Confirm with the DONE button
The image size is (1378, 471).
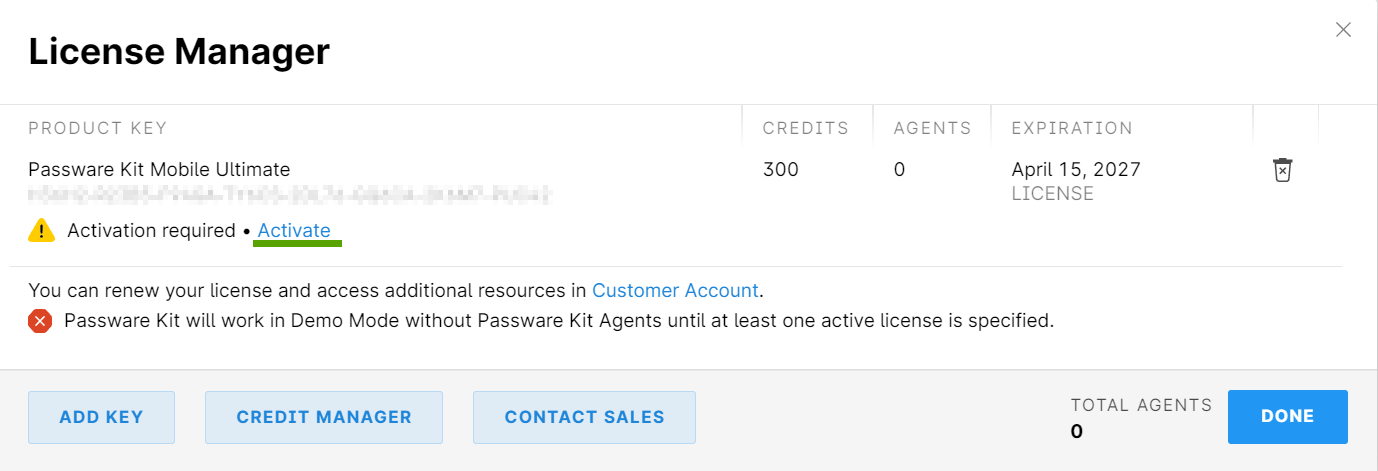tap(1288, 416)
